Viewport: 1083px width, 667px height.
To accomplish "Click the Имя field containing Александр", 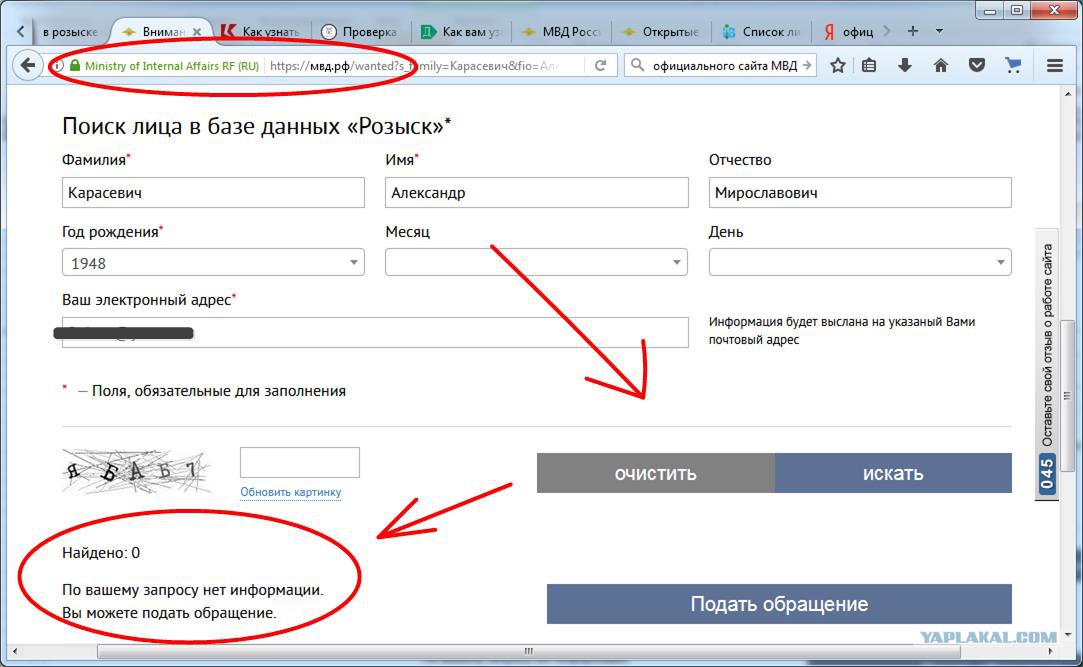I will (537, 193).
